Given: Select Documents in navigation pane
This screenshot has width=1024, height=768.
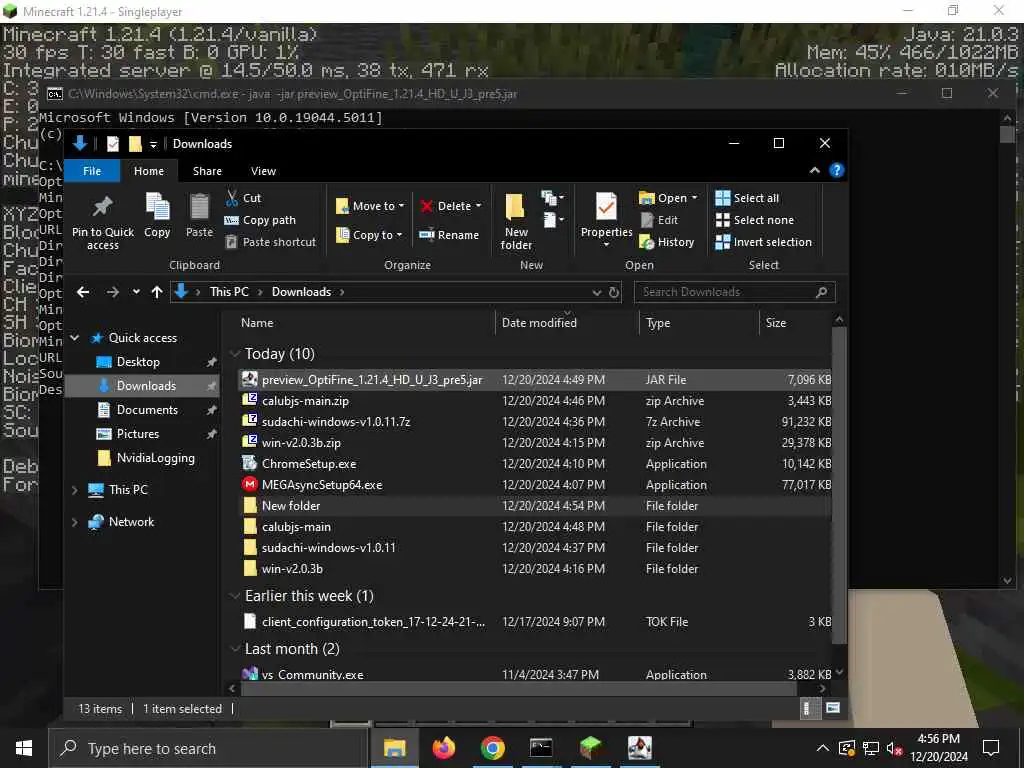Looking at the screenshot, I should [x=147, y=409].
